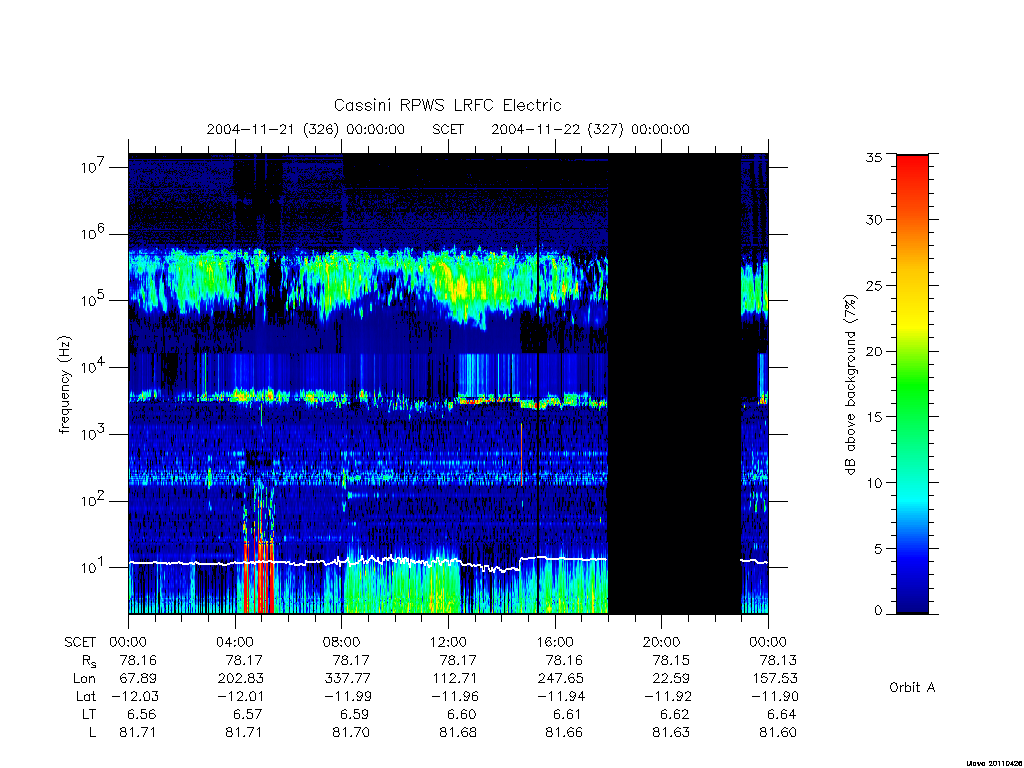Click the Orbit A label
Image resolution: width=1024 pixels, height=768 pixels.
912,687
